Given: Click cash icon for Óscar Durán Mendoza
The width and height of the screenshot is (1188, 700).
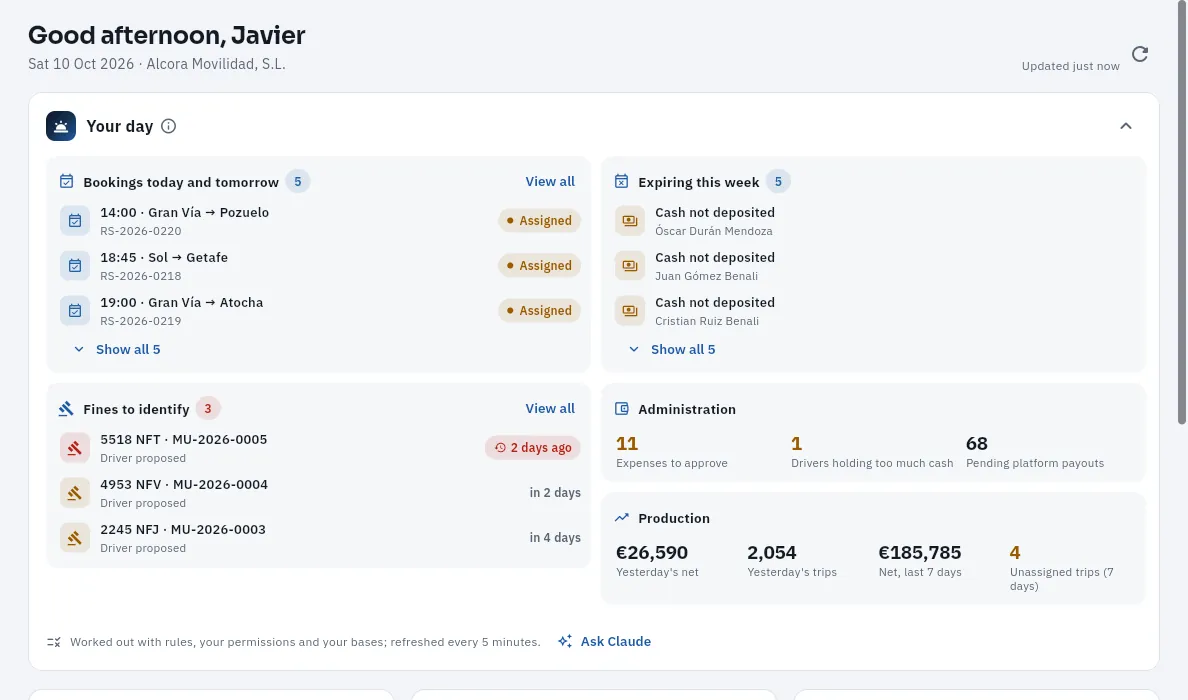Looking at the screenshot, I should click(x=630, y=220).
